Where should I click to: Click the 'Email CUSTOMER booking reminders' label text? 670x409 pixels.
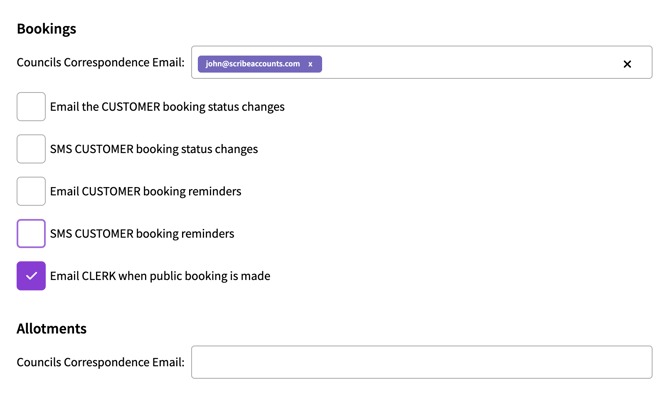pyautogui.click(x=145, y=191)
